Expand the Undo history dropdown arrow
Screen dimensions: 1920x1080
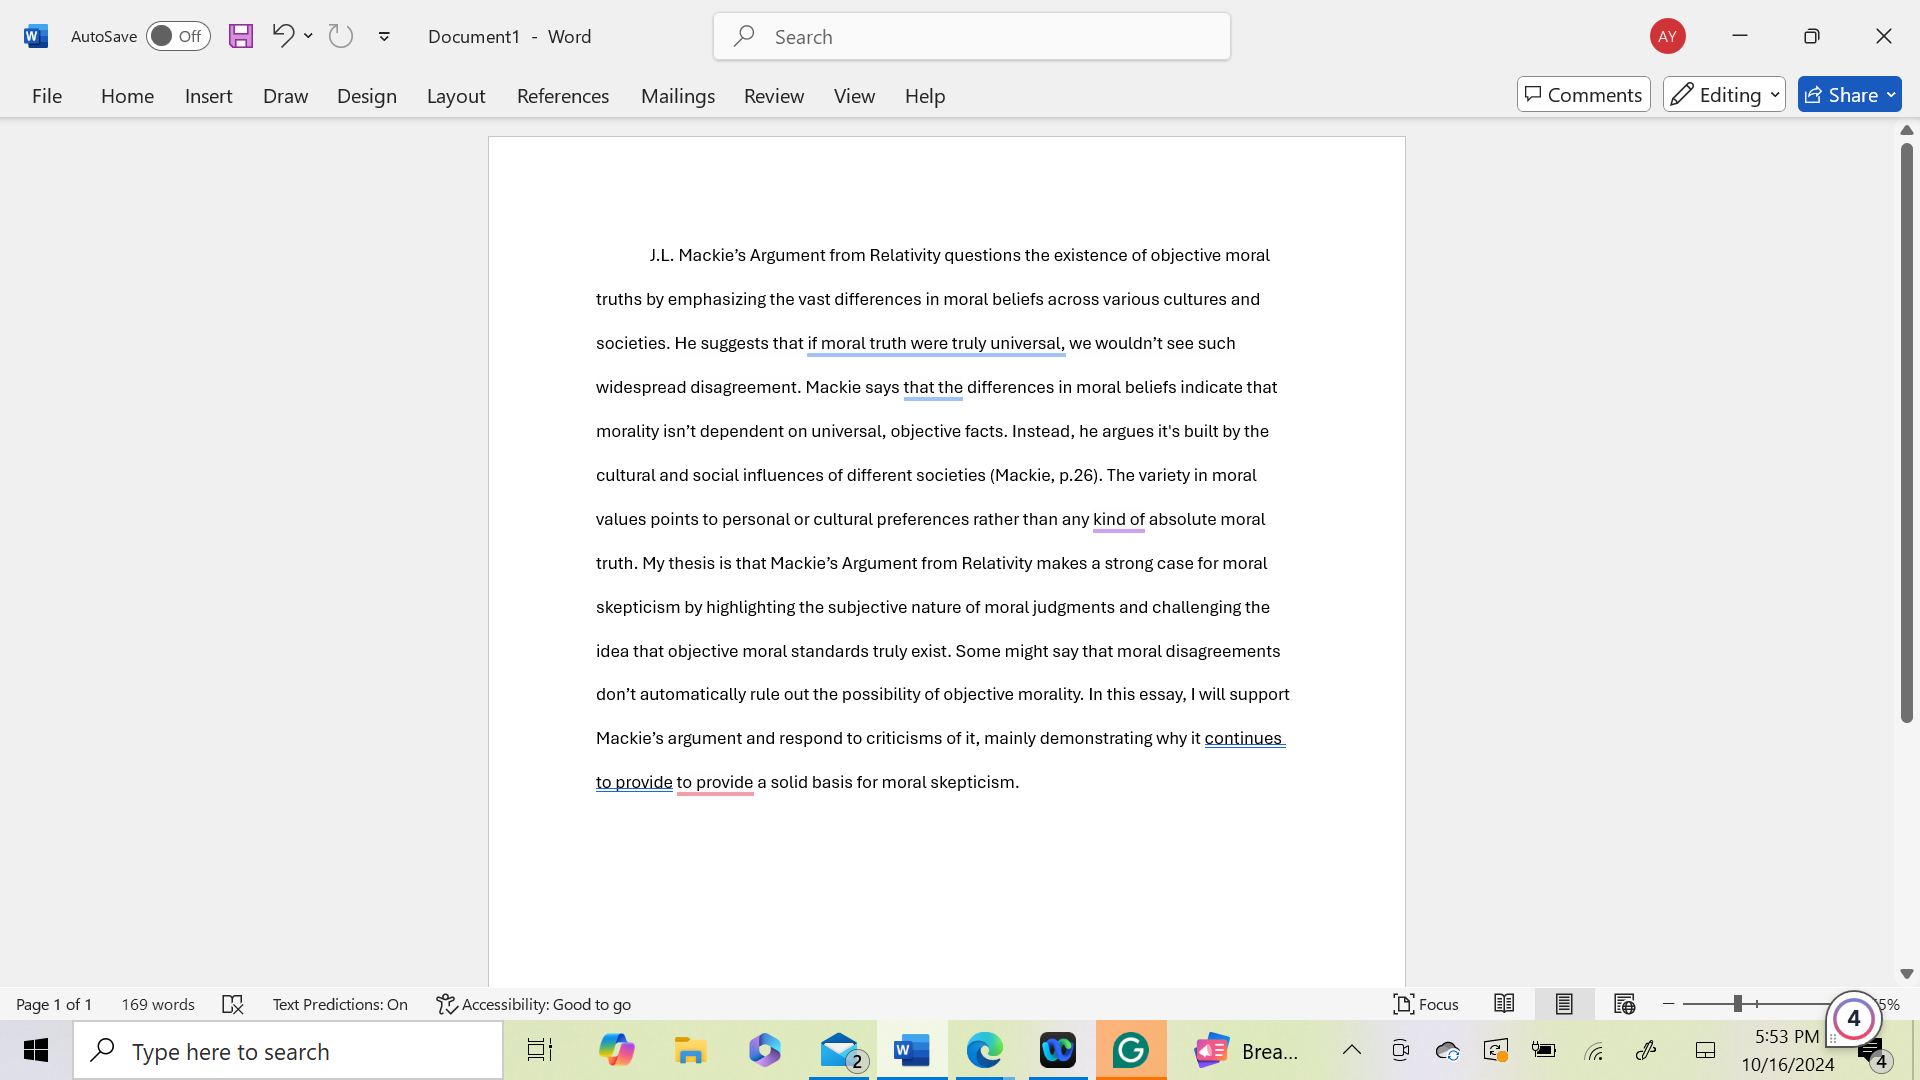[308, 36]
